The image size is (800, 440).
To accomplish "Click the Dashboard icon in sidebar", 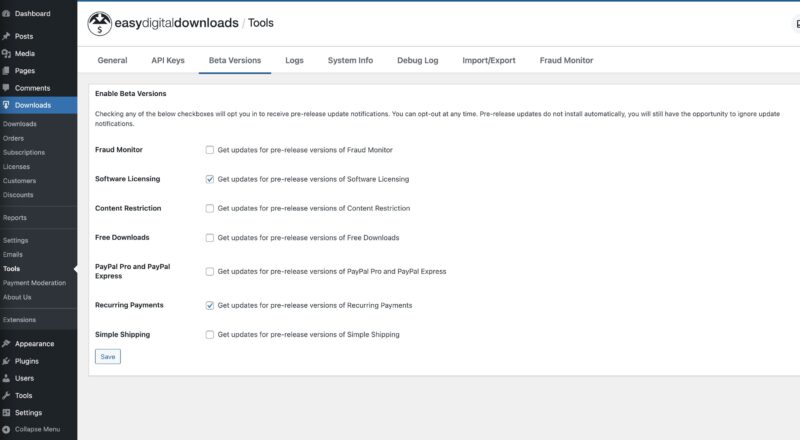I will [6, 14].
